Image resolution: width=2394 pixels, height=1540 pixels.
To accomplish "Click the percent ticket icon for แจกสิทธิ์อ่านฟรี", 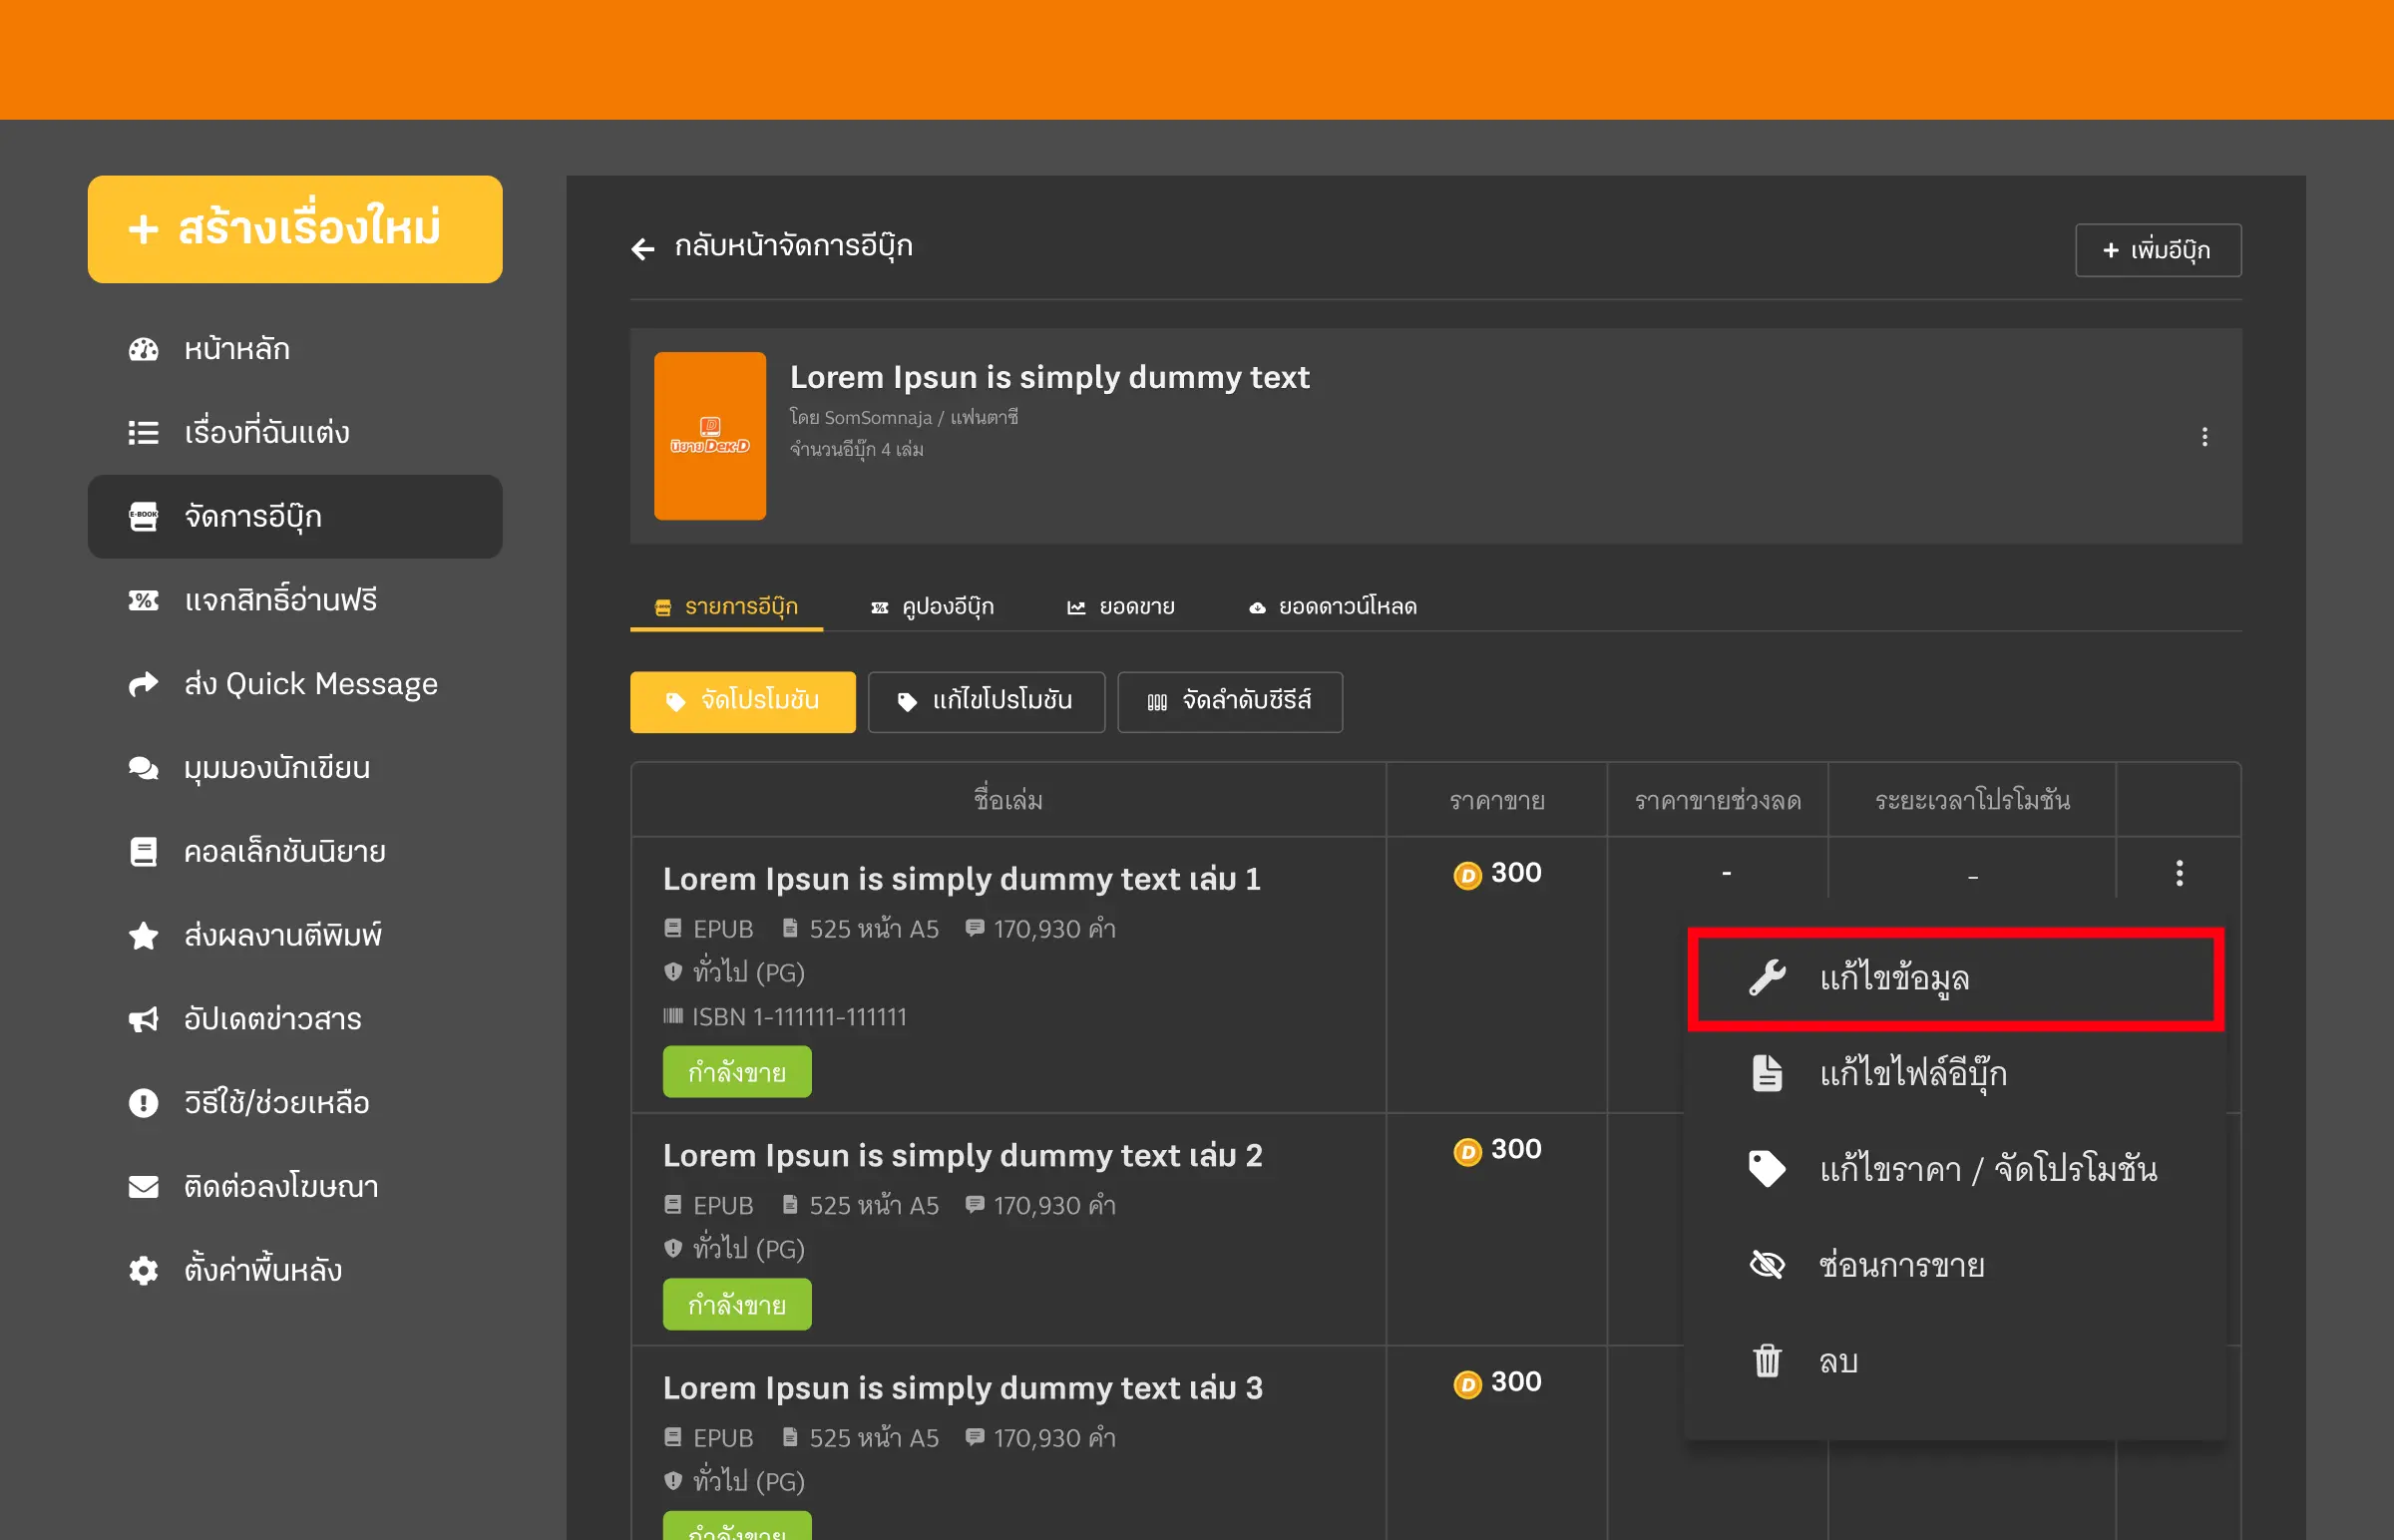I will (x=143, y=600).
